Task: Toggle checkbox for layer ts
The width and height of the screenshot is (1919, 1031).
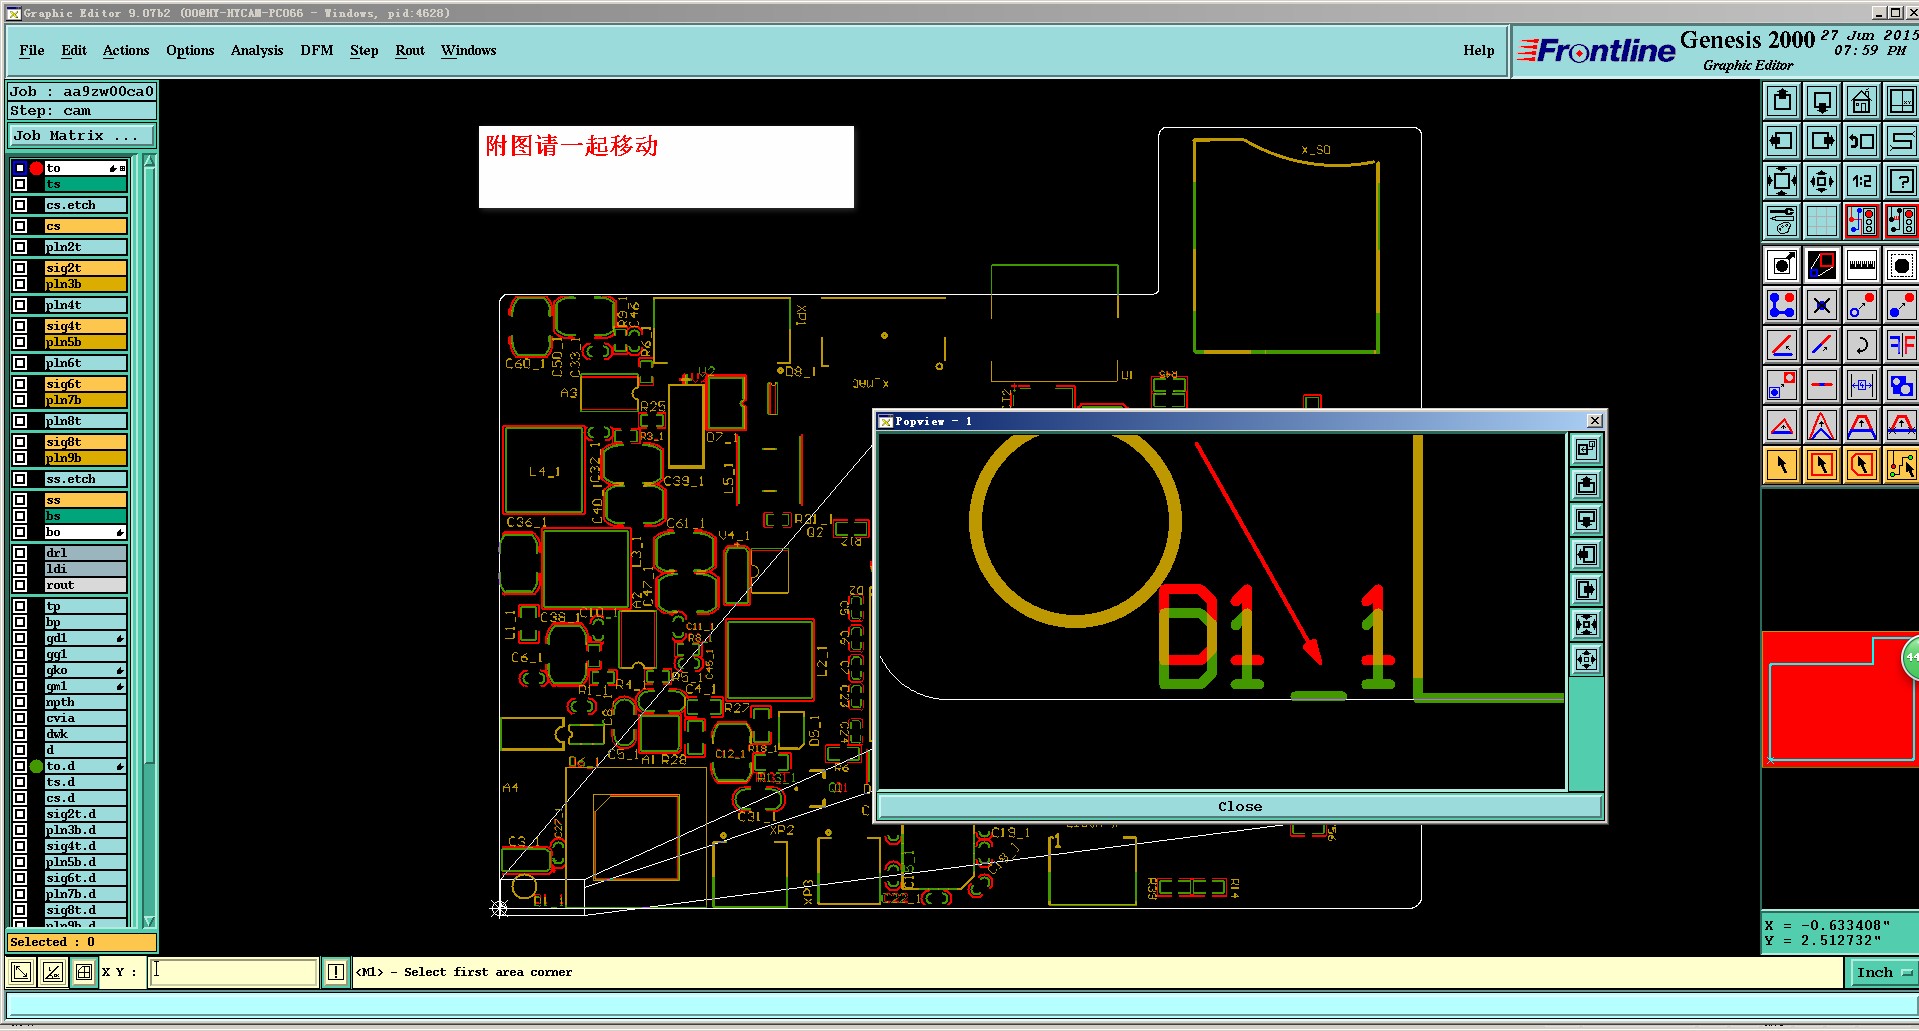Action: pos(20,184)
